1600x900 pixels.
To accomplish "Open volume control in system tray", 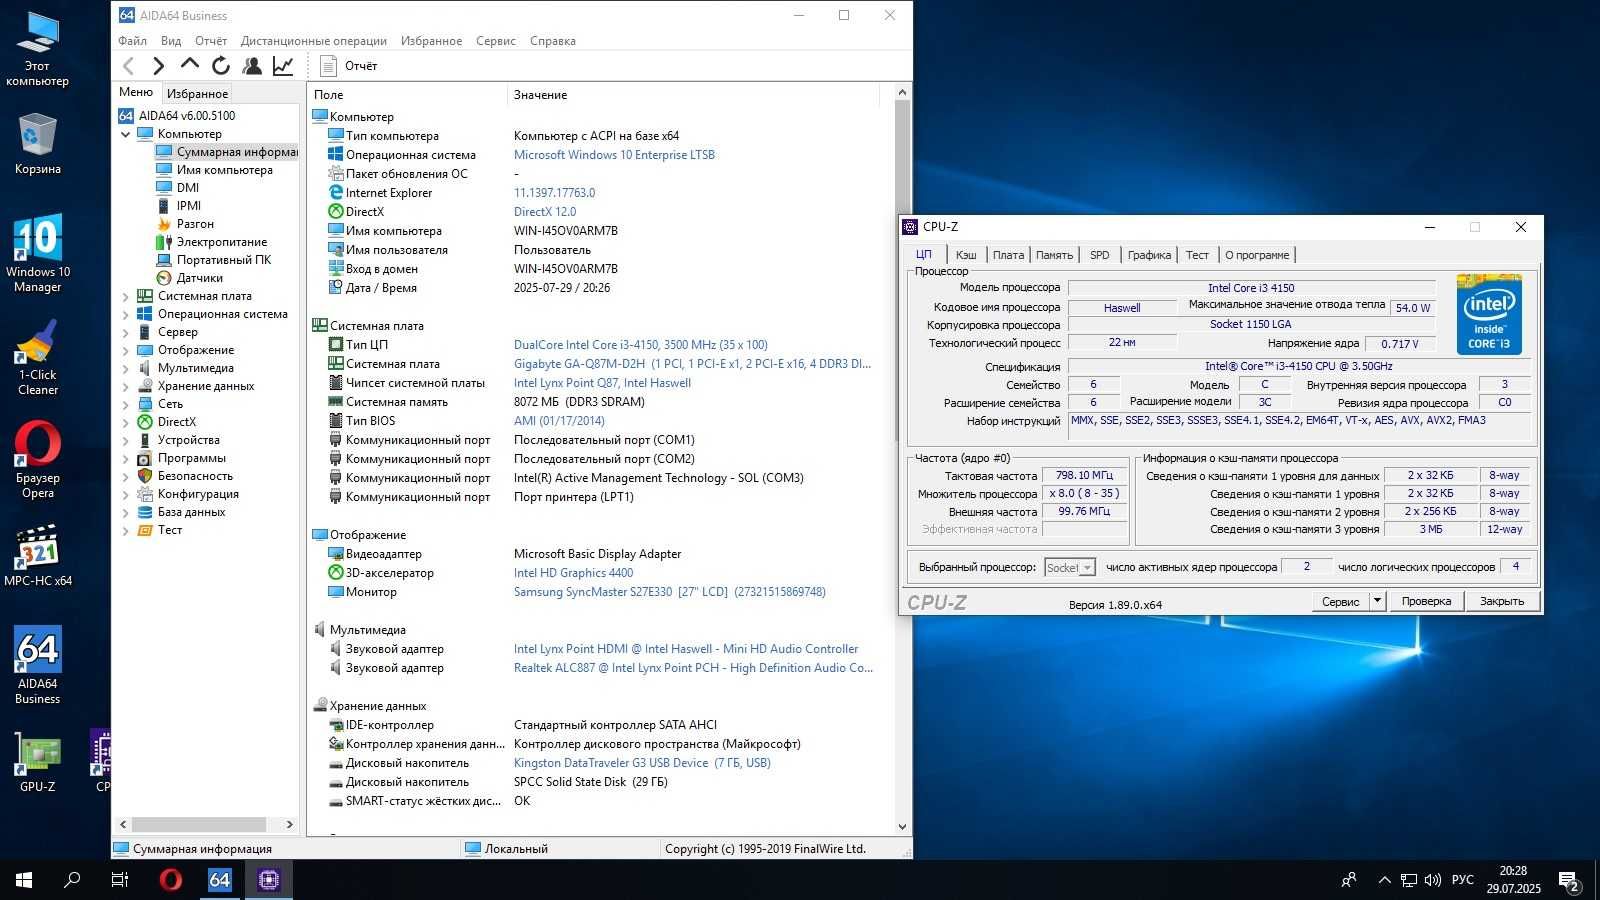I will pyautogui.click(x=1433, y=880).
